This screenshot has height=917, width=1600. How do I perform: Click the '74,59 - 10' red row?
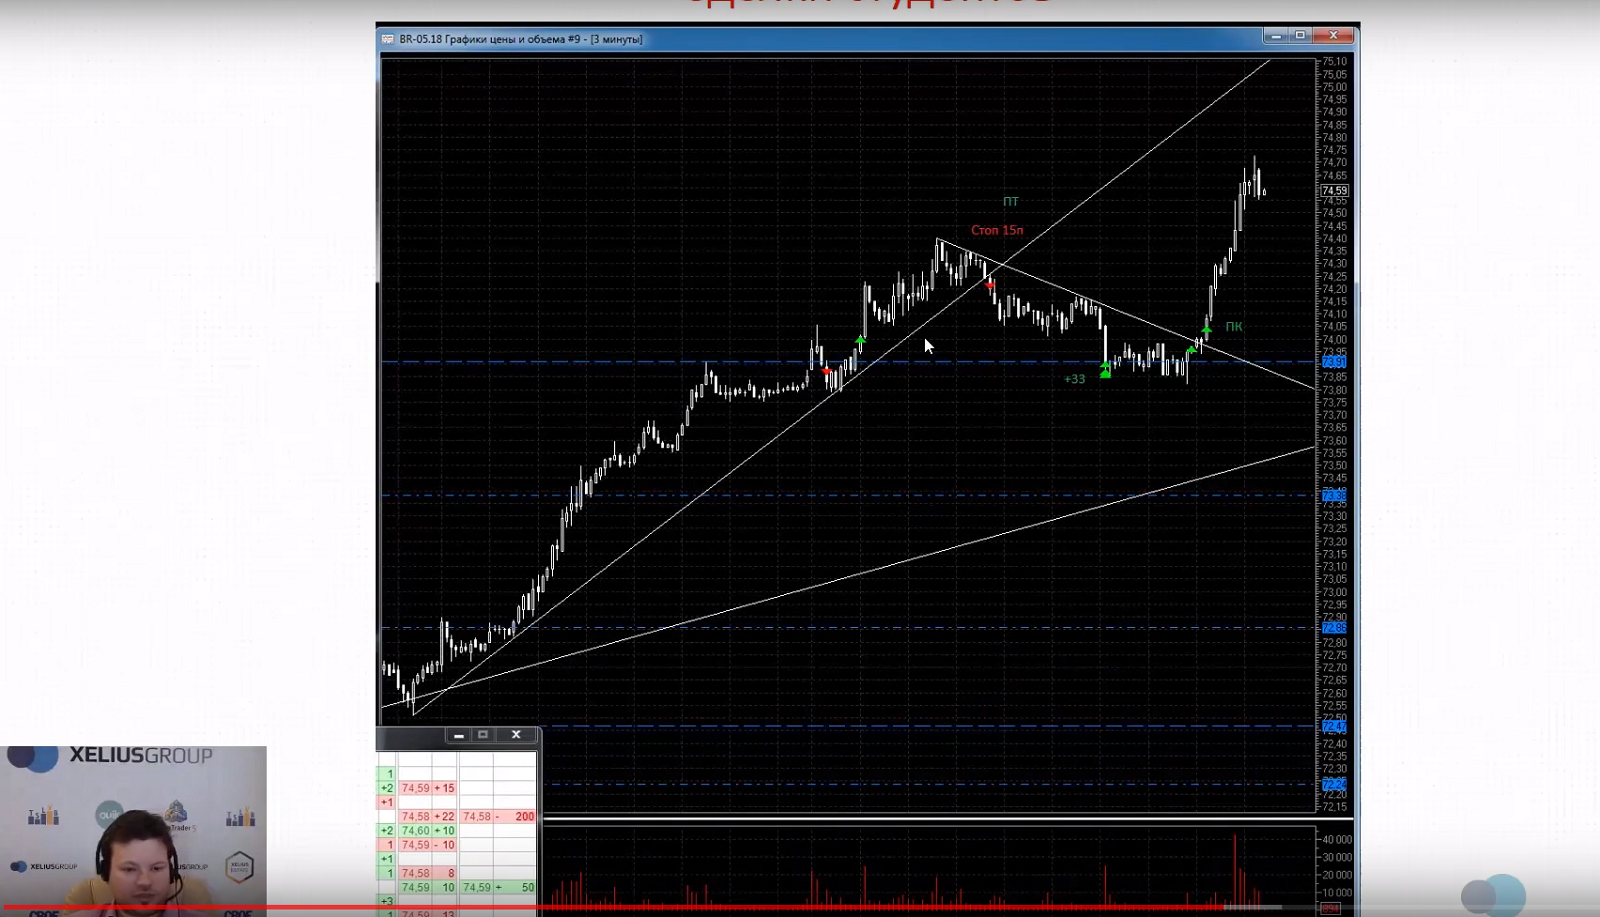pos(428,845)
